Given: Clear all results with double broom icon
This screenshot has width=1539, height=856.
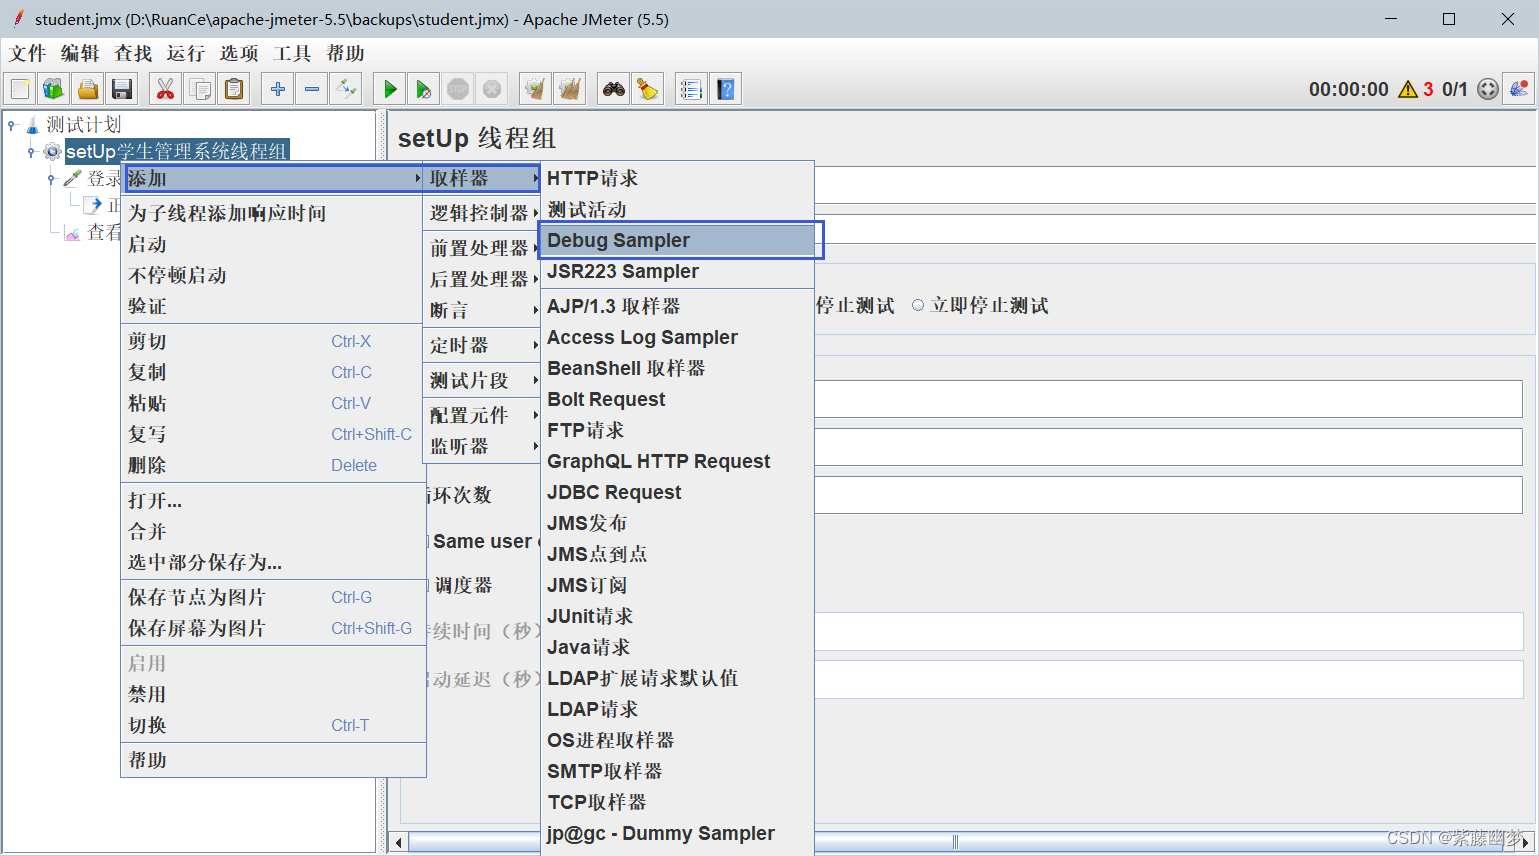Looking at the screenshot, I should [x=570, y=89].
